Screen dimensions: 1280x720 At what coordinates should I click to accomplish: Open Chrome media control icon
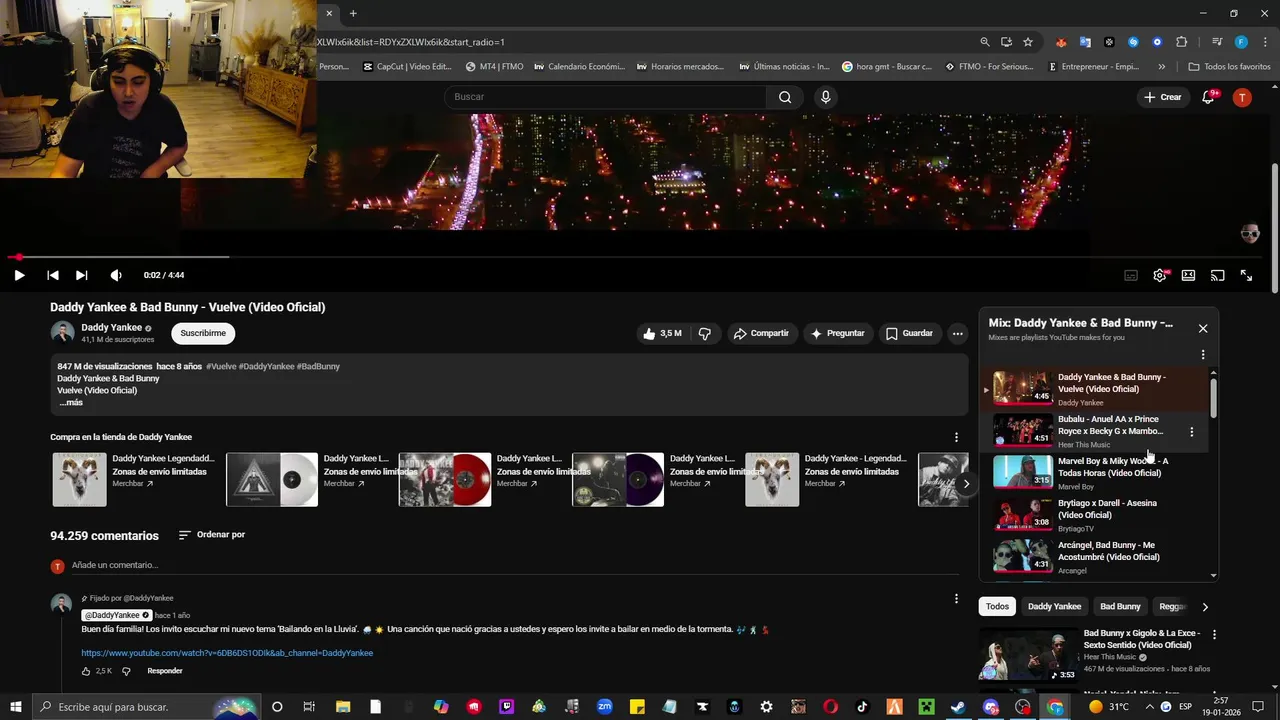click(1217, 42)
